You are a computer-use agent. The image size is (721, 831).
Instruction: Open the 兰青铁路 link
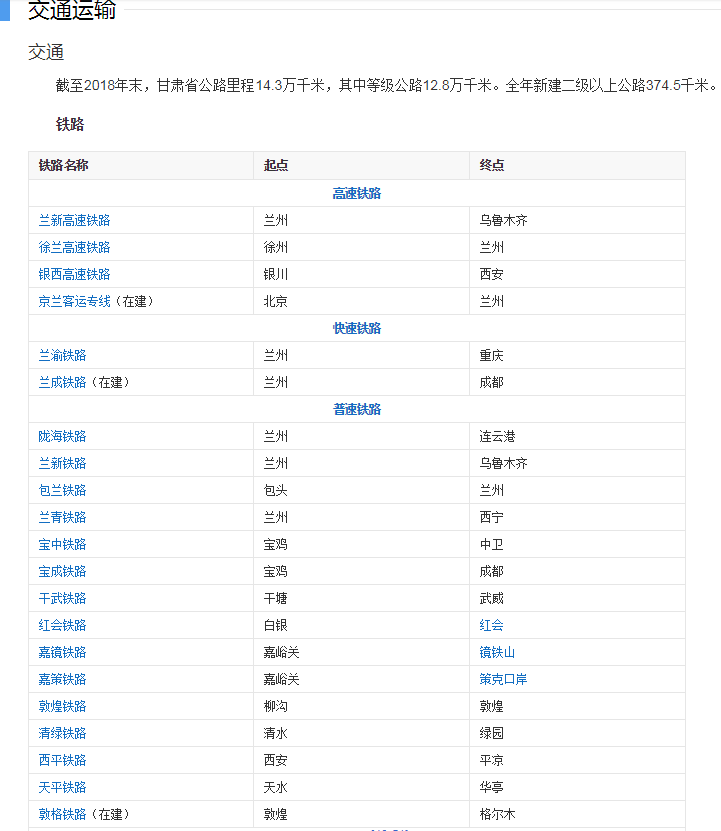[x=62, y=518]
